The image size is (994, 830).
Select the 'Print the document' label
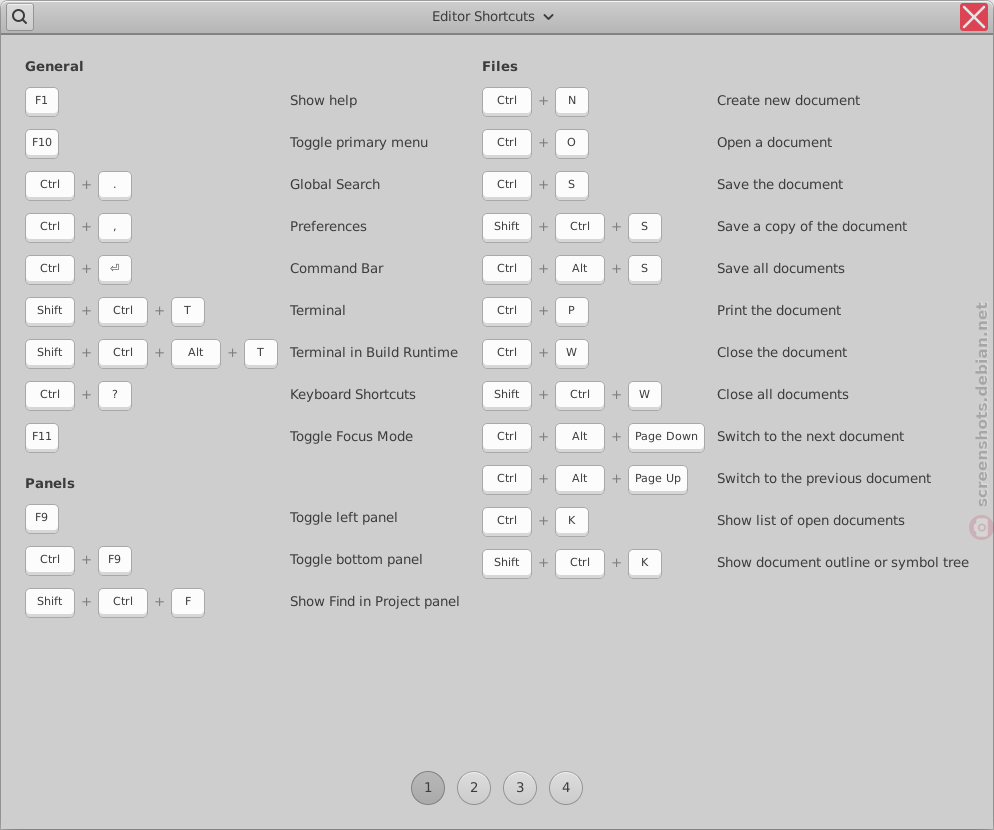[x=778, y=311]
